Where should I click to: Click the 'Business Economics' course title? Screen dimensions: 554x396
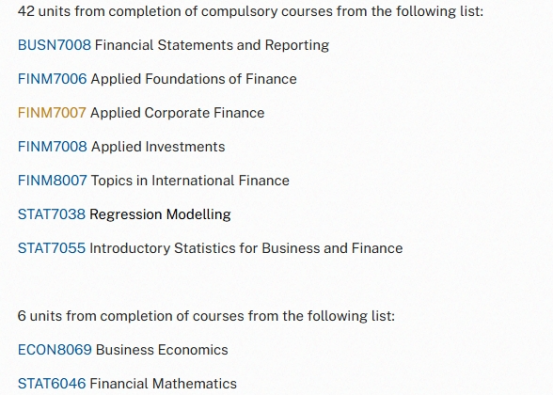pyautogui.click(x=162, y=350)
